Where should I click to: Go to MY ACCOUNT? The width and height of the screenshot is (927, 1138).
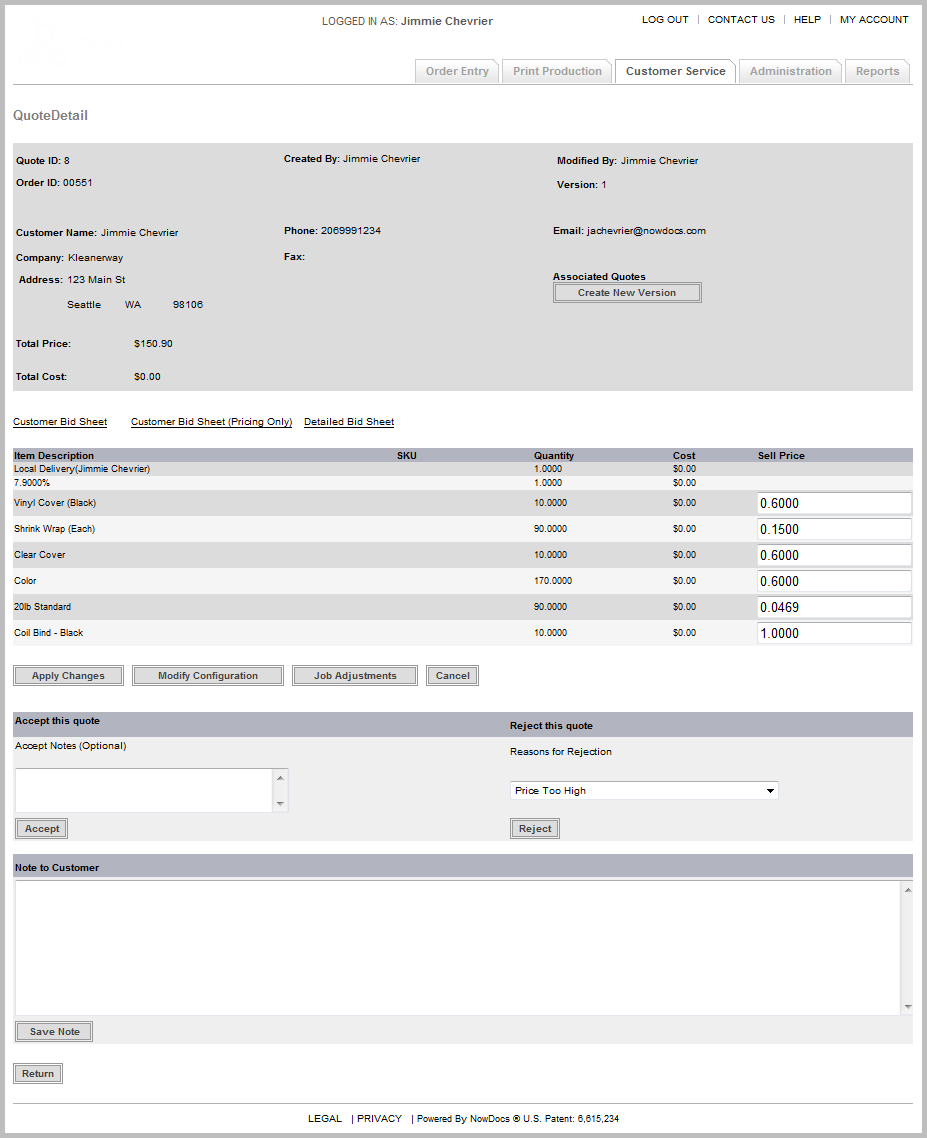click(874, 20)
